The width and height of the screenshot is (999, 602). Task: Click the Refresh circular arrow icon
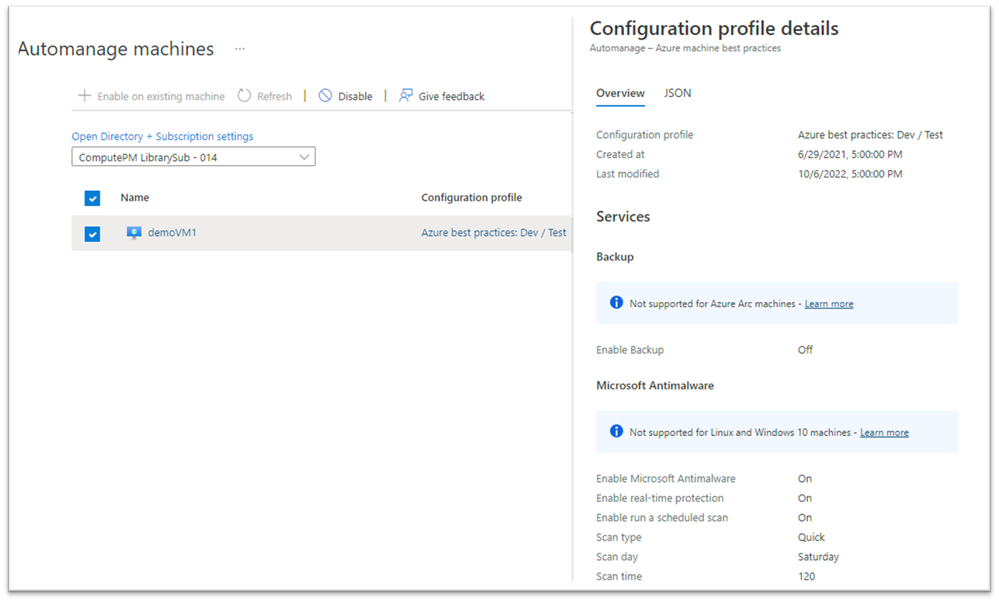point(244,96)
